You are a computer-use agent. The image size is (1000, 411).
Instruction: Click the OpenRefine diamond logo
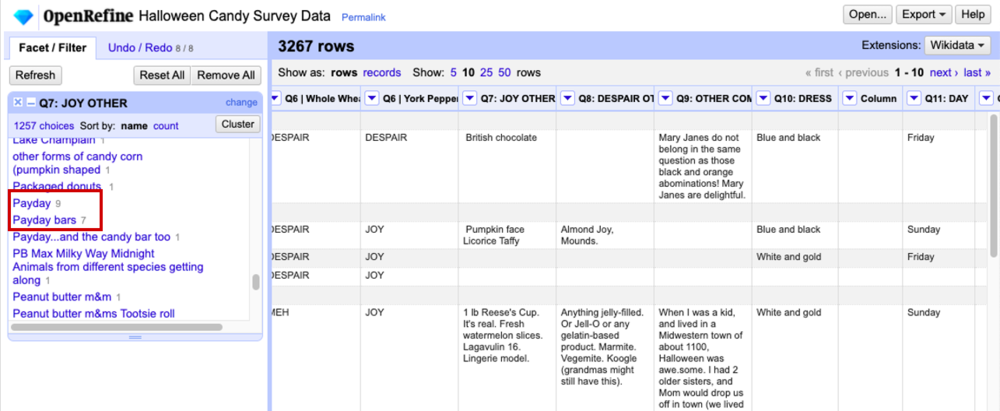click(x=23, y=17)
